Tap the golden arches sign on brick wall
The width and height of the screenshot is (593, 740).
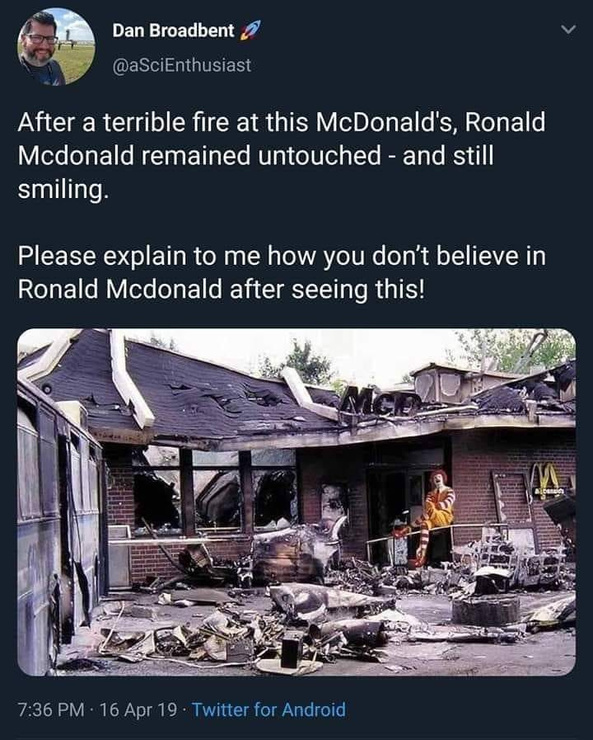[x=546, y=479]
